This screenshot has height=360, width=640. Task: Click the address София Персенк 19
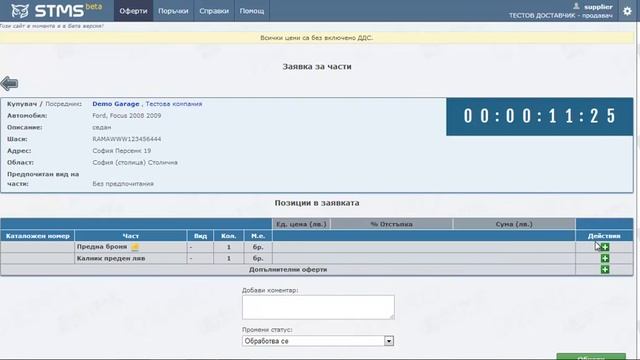coord(122,151)
